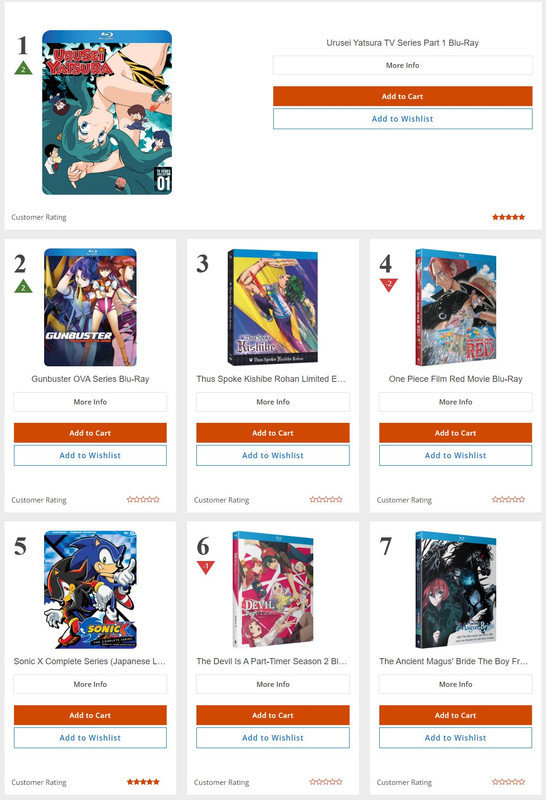Screen dimensions: 546x800
Task: Add One Piece Film Red to wishlist
Action: point(456,456)
